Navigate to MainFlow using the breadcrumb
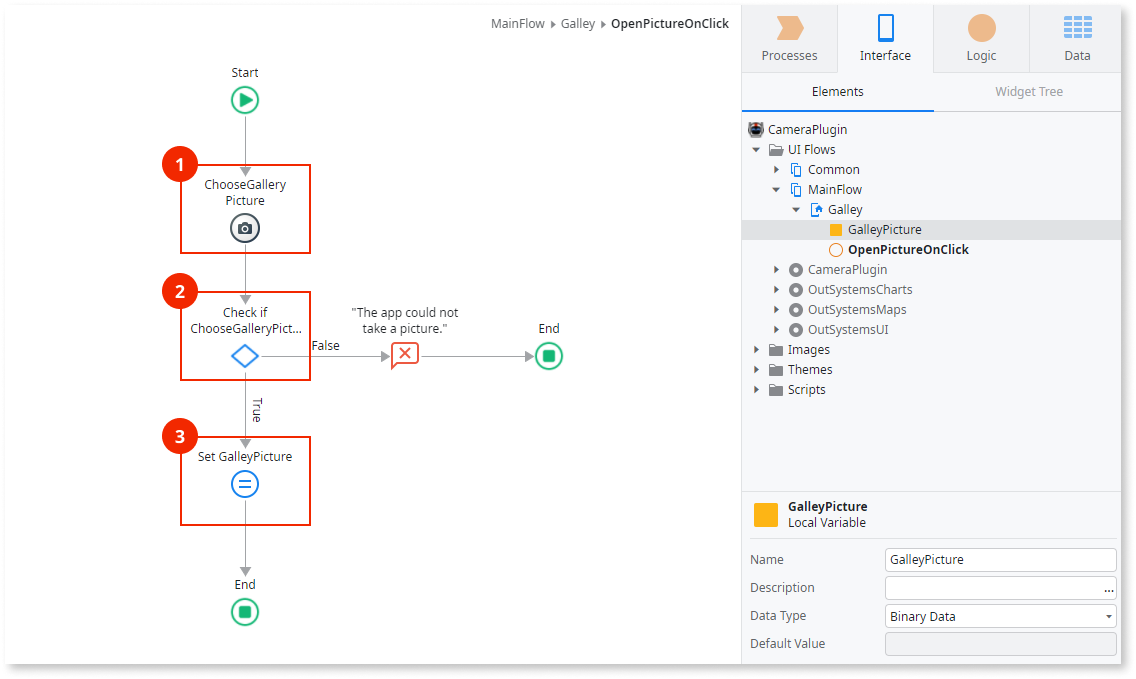The width and height of the screenshot is (1136, 679). [517, 22]
